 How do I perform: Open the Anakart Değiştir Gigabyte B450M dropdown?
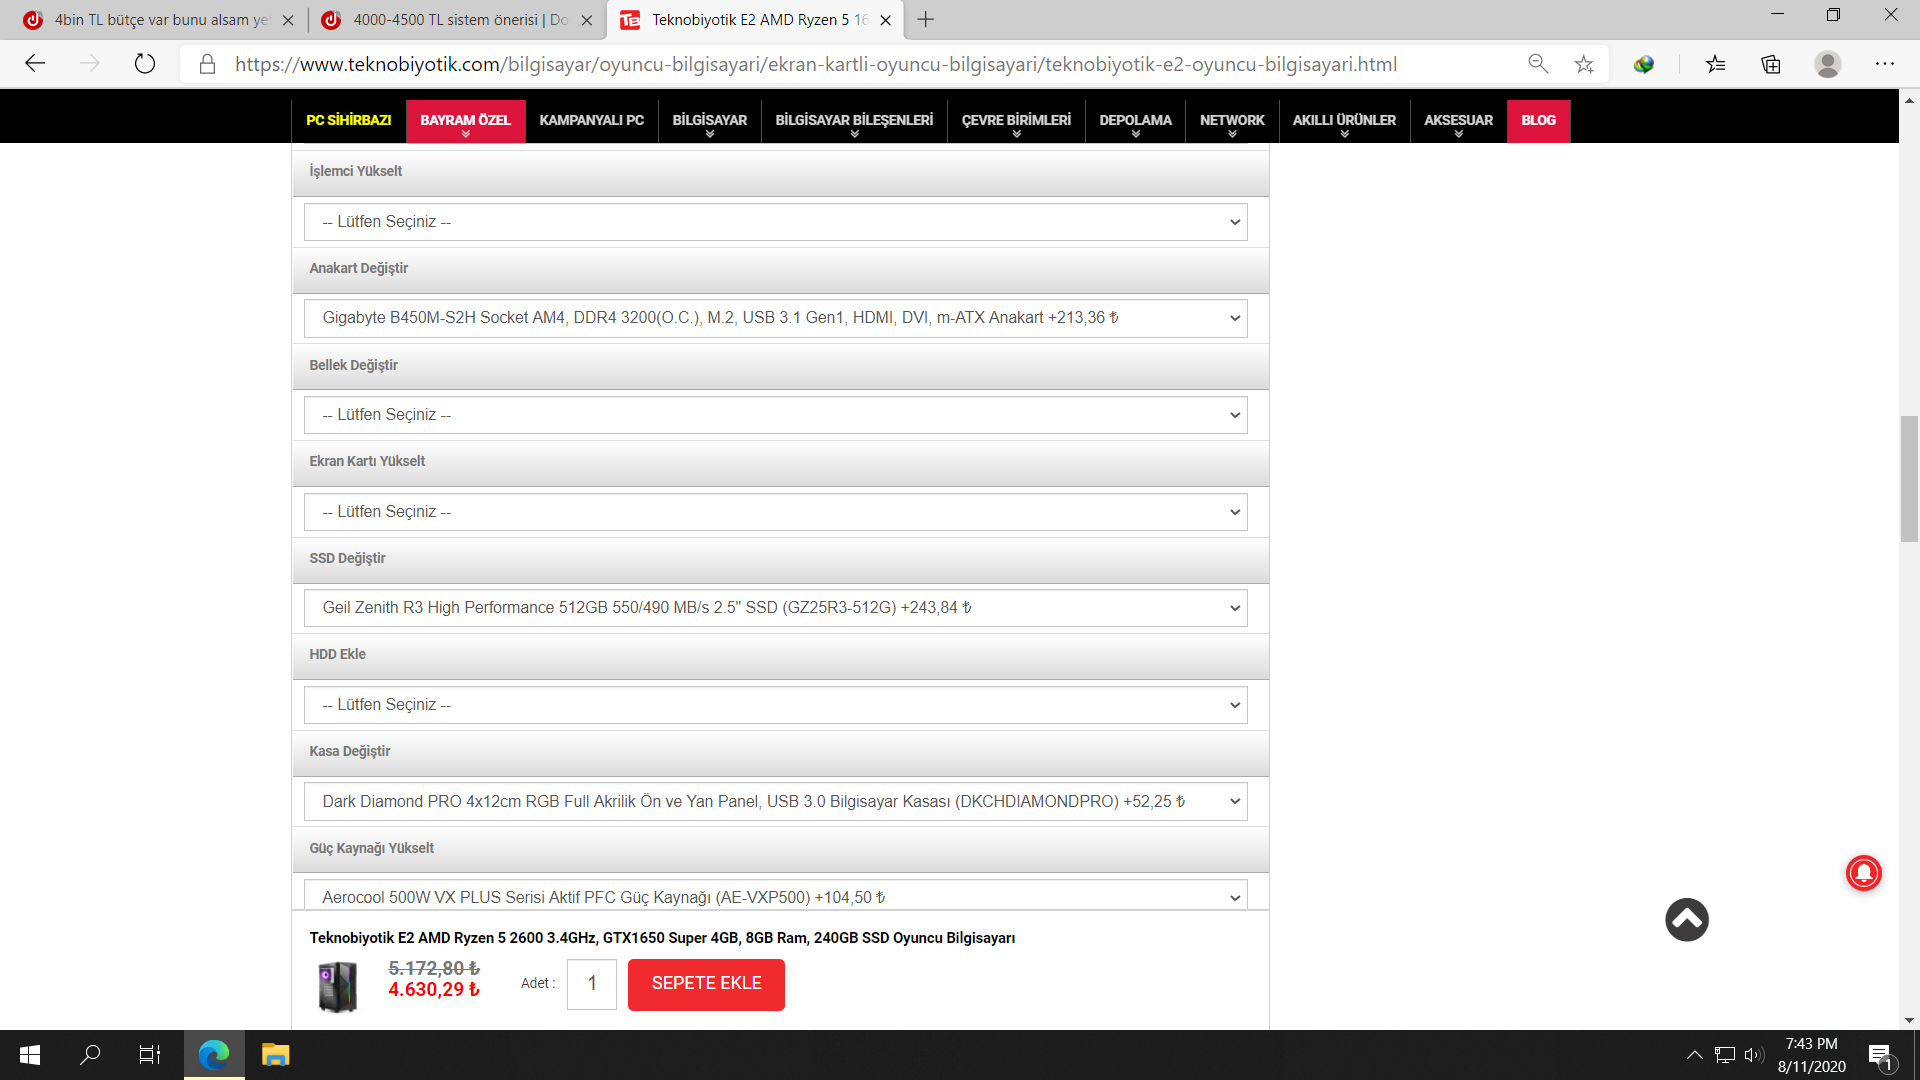[x=776, y=318]
